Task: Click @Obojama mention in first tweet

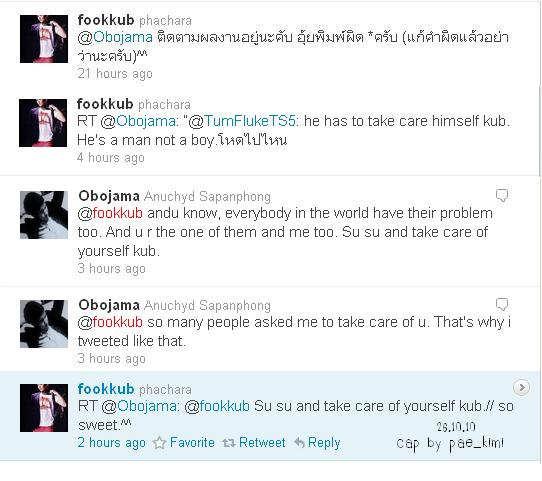Action: coord(115,37)
